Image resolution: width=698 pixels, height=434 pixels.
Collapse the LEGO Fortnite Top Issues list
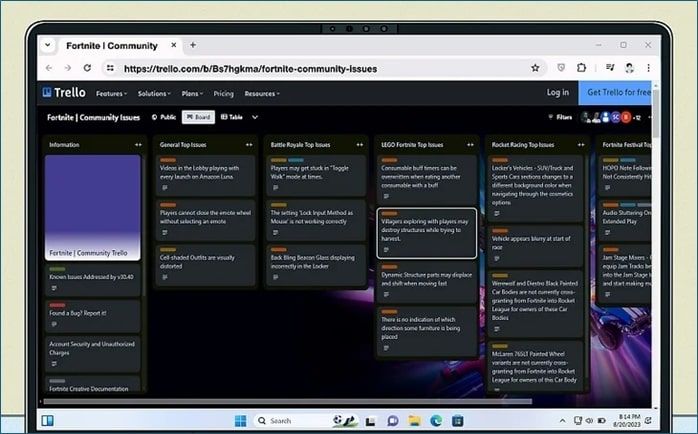[x=470, y=145]
